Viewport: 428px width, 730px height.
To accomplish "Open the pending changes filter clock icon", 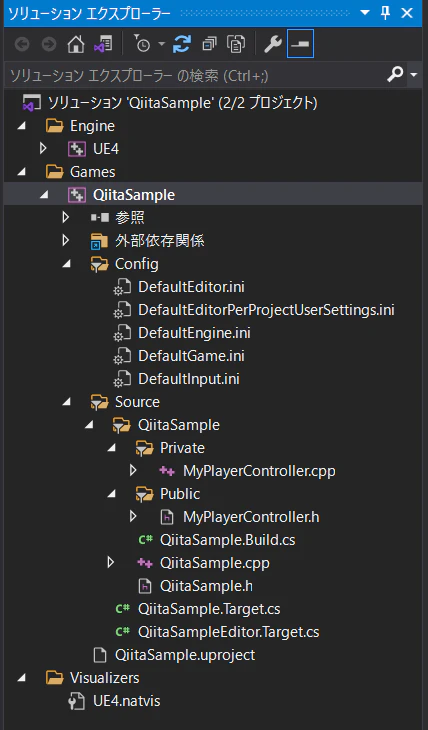I will pyautogui.click(x=142, y=44).
